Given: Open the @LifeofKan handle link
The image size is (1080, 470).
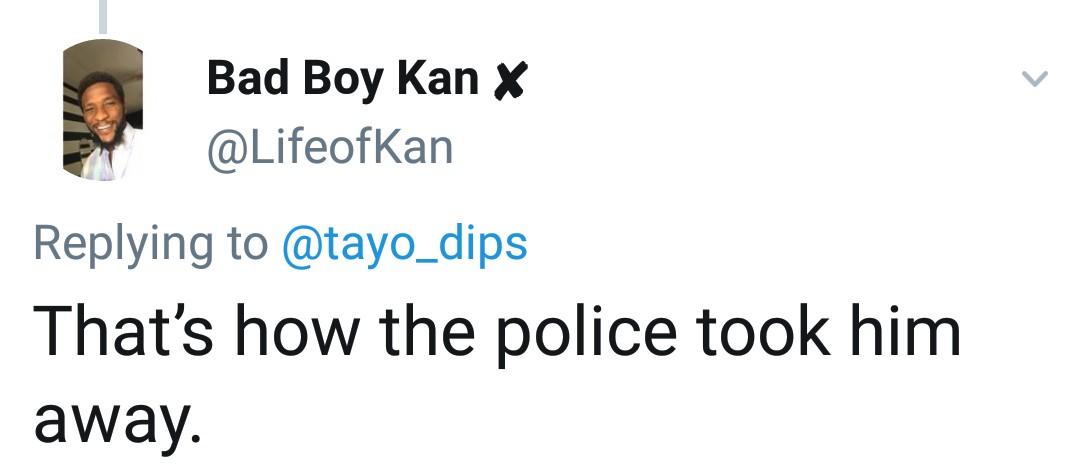Looking at the screenshot, I should coord(329,148).
